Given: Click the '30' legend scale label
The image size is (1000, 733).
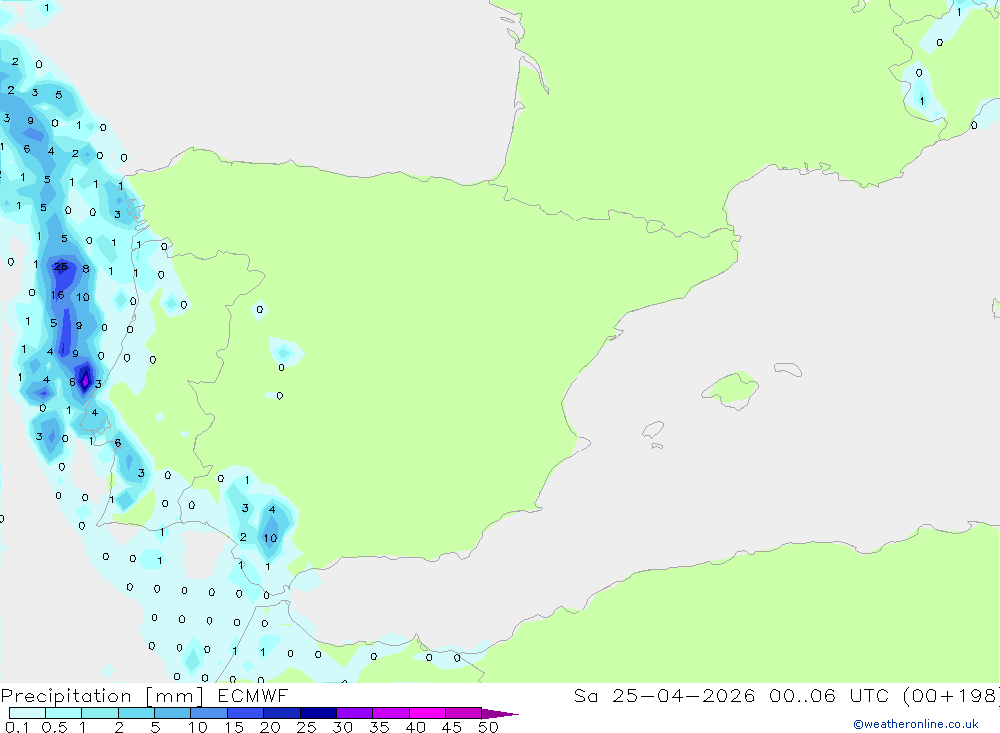Looking at the screenshot, I should pos(342,727).
